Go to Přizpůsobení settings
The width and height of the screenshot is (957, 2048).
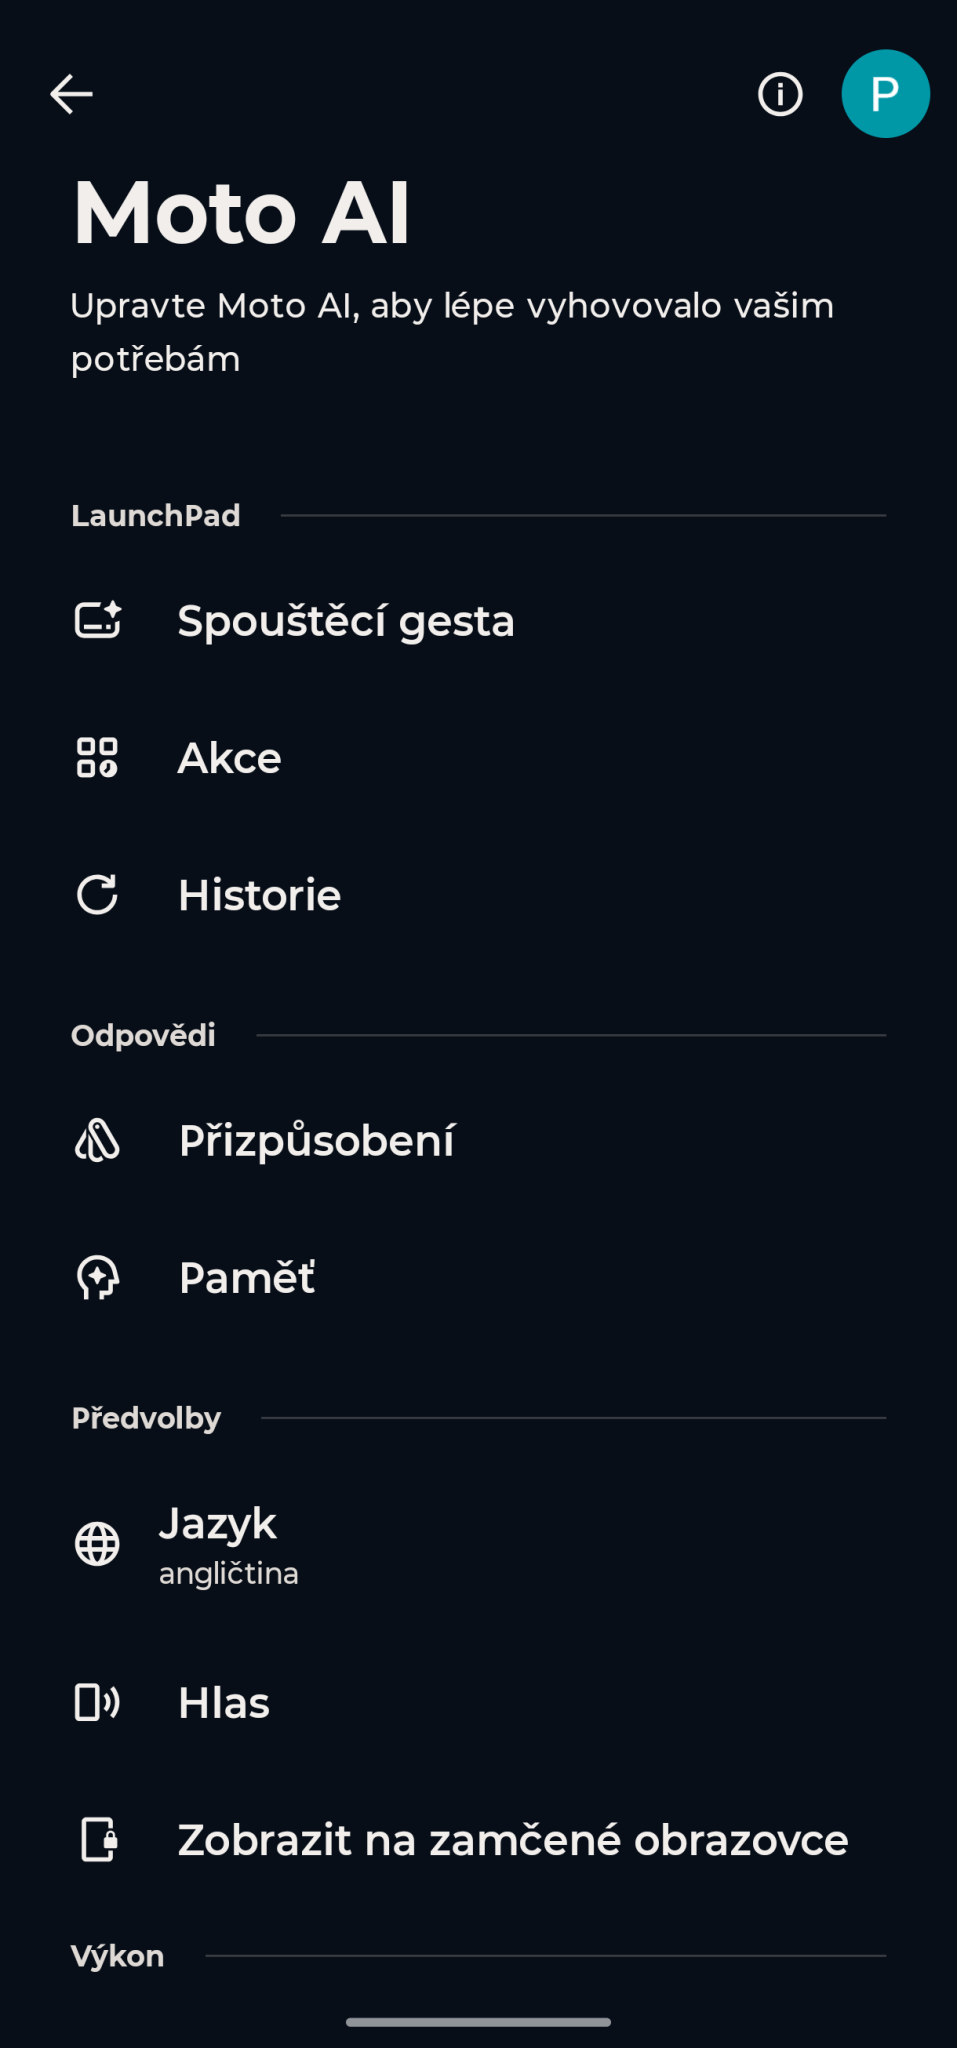(316, 1140)
